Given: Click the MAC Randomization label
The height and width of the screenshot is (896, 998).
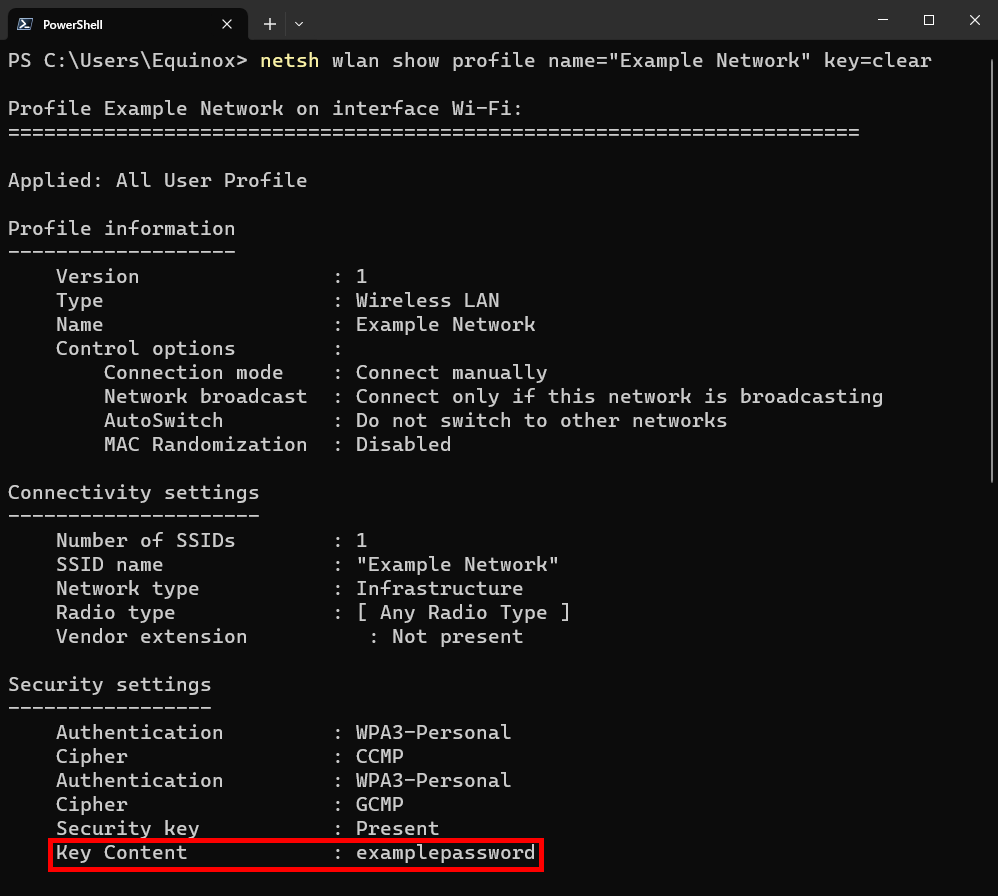Looking at the screenshot, I should pyautogui.click(x=205, y=445).
